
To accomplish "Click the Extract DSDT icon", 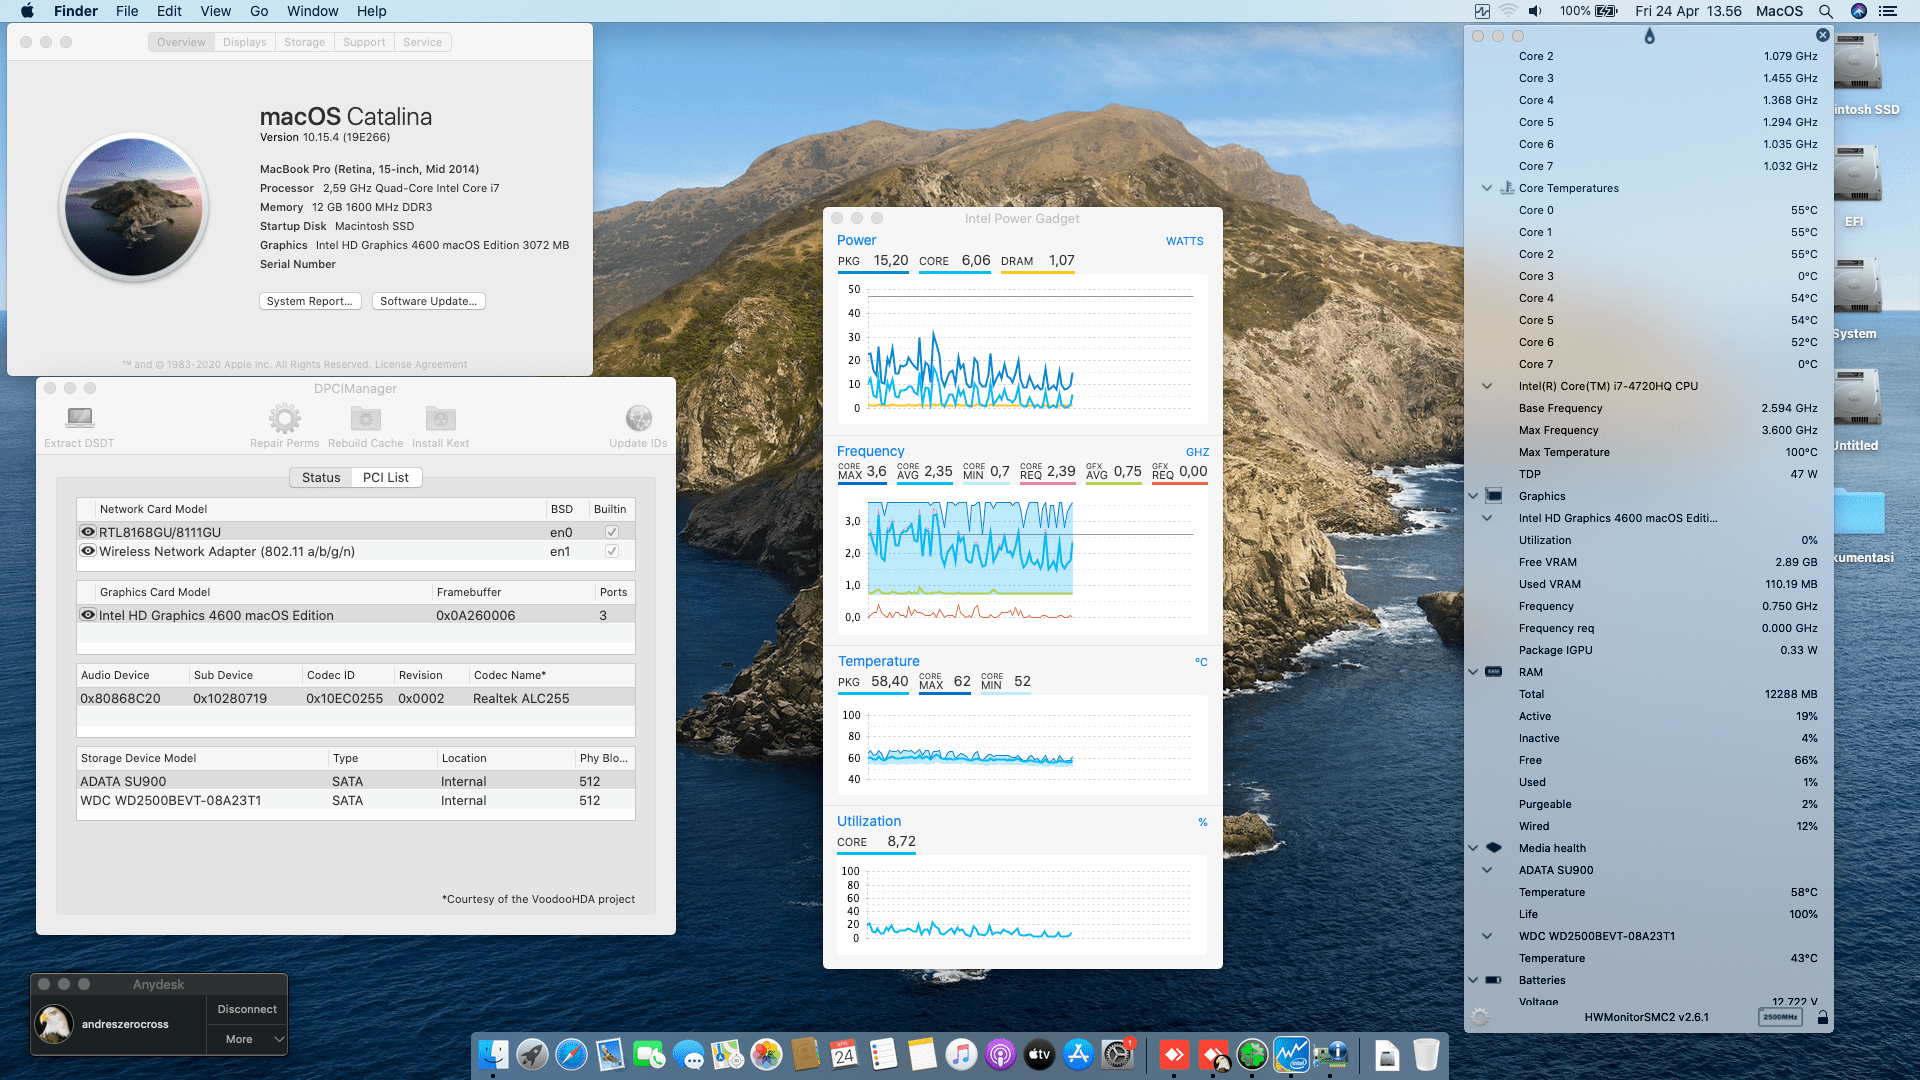I will [x=79, y=418].
